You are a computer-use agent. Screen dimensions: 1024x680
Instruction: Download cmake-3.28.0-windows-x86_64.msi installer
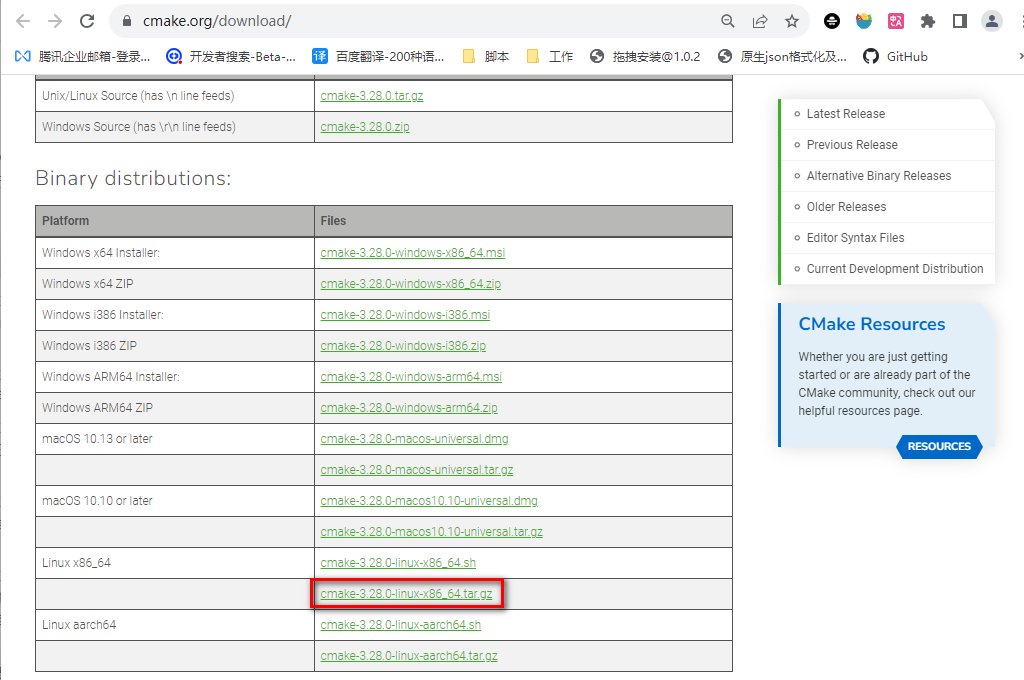[x=413, y=253]
